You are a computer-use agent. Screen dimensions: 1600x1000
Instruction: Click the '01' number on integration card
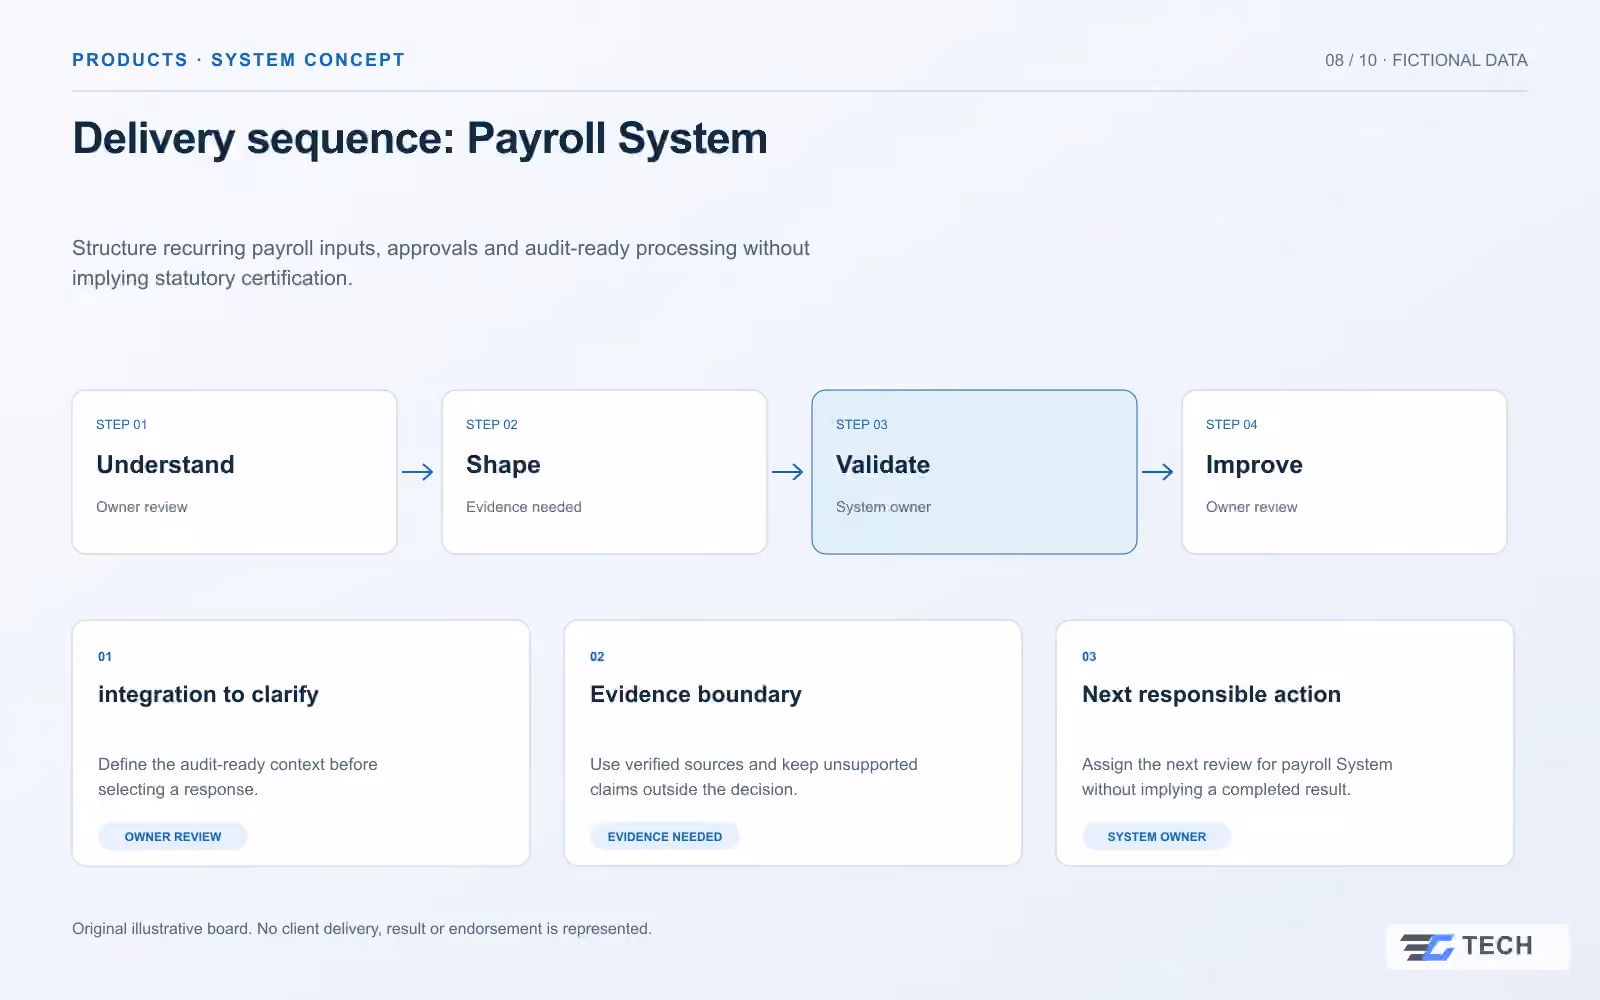click(105, 657)
